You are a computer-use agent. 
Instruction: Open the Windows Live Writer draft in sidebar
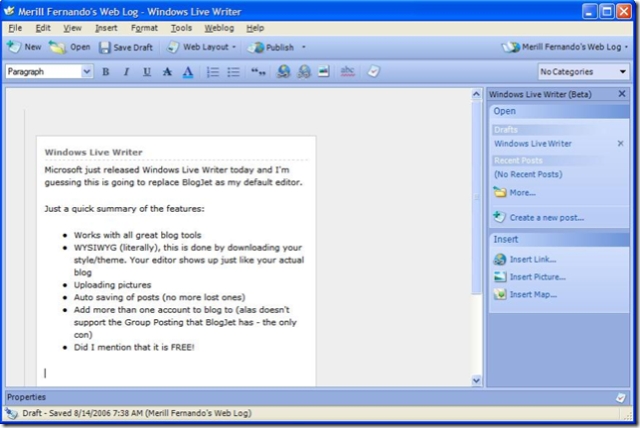click(x=533, y=144)
